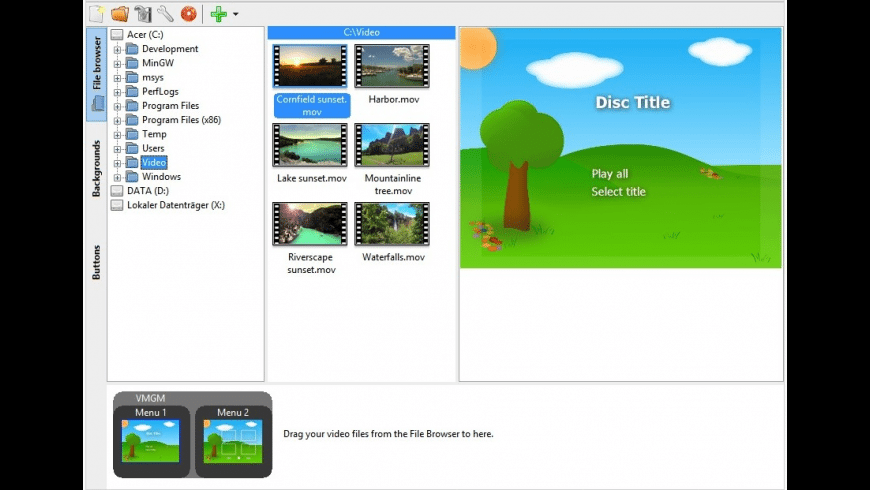The image size is (870, 490).
Task: Burn the DVD using the red disc icon
Action: tap(189, 13)
